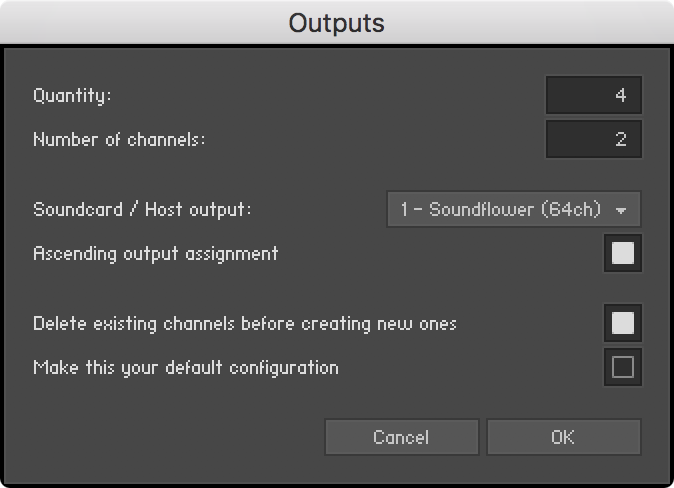Confirm settings with the OK button
Image resolution: width=674 pixels, height=488 pixels.
coord(564,437)
